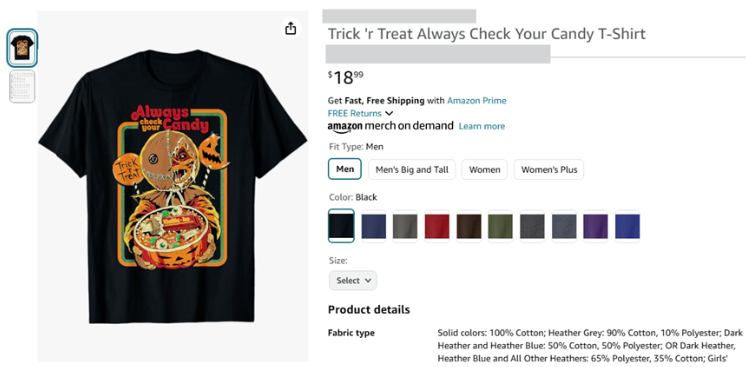The width and height of the screenshot is (746, 367).
Task: Open the Size Select dropdown
Action: 353,280
